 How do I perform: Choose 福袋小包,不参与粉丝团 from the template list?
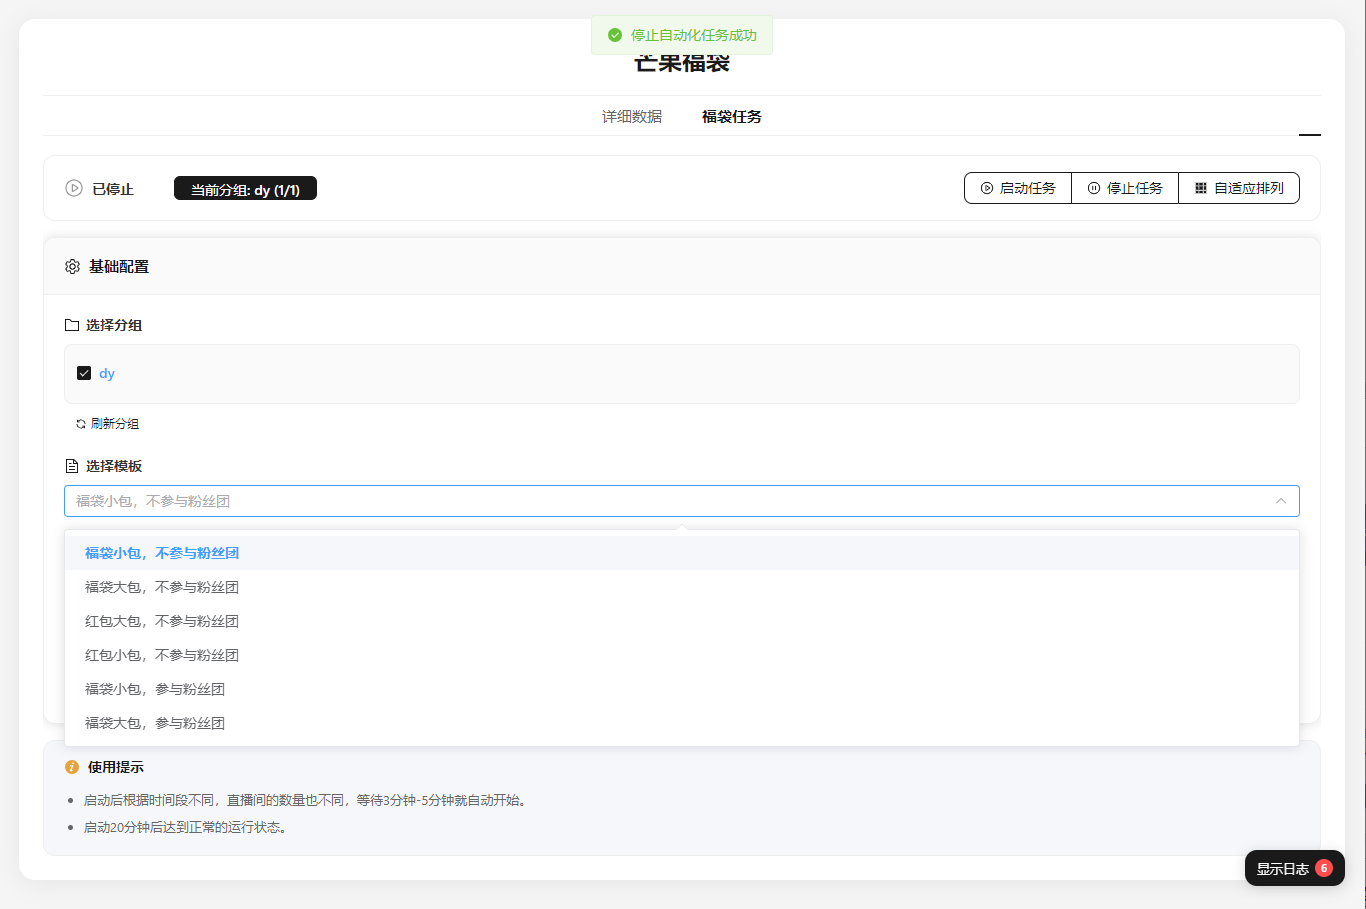pyautogui.click(x=162, y=553)
